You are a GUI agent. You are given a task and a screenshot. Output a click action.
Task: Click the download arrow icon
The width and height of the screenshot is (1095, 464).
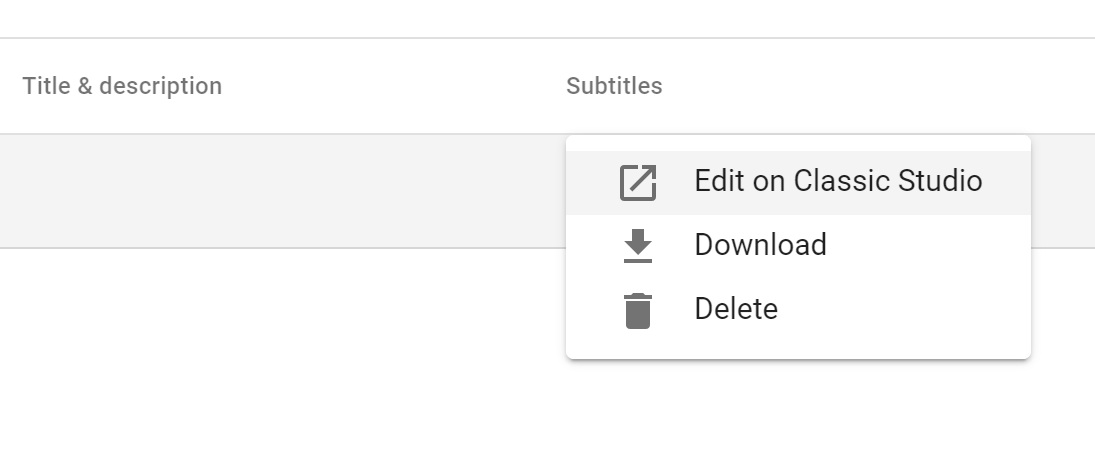638,245
